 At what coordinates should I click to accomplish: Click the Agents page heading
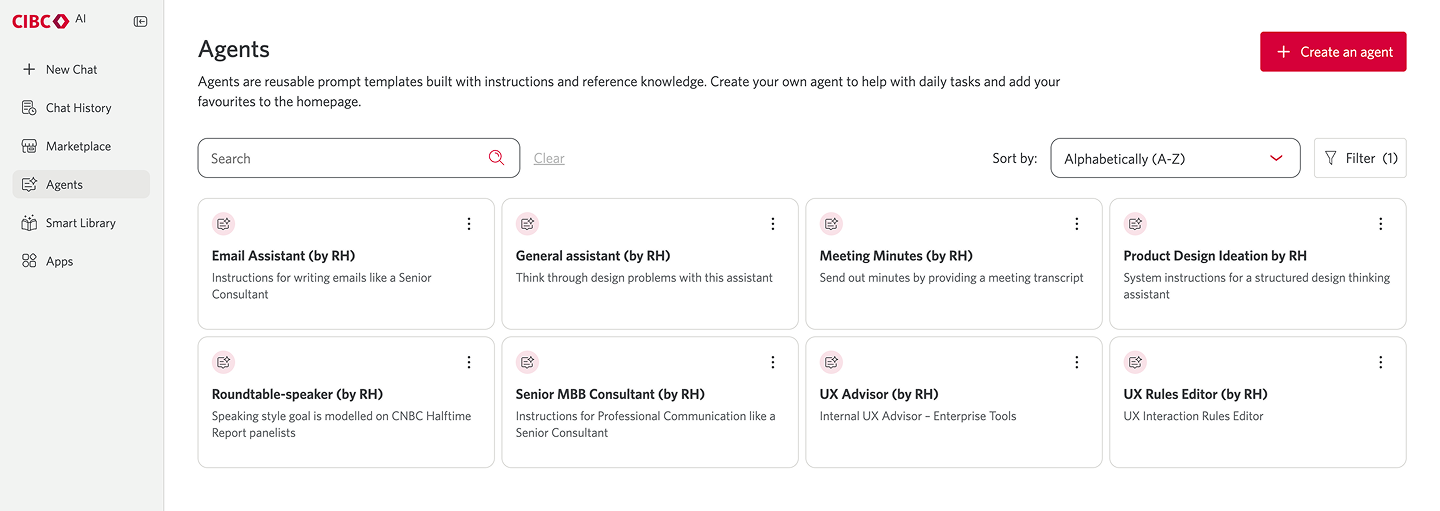234,49
